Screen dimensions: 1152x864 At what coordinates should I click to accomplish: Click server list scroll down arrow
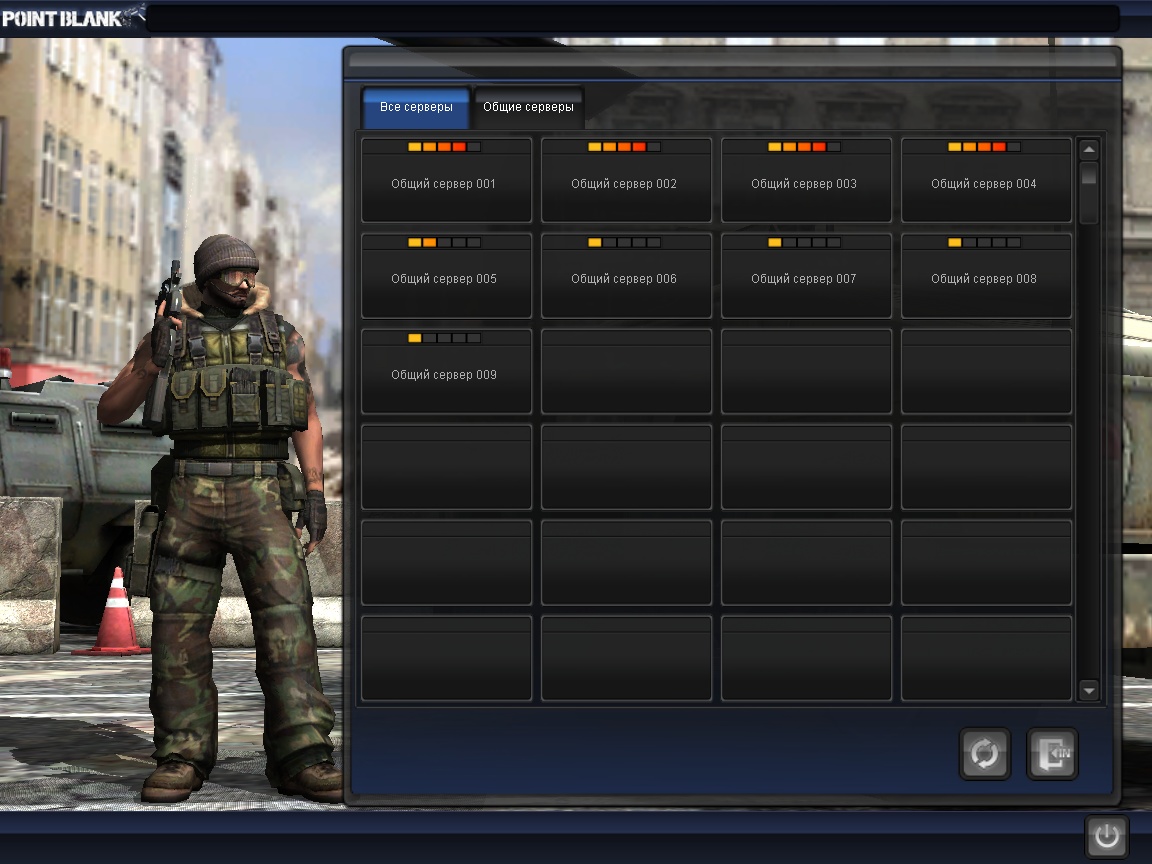coord(1089,690)
